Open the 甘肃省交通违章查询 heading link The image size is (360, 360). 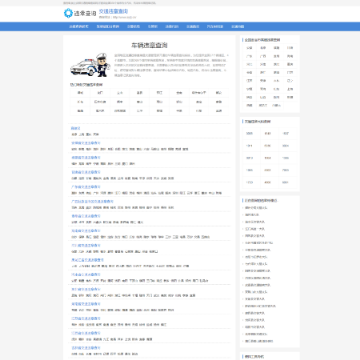point(86,172)
